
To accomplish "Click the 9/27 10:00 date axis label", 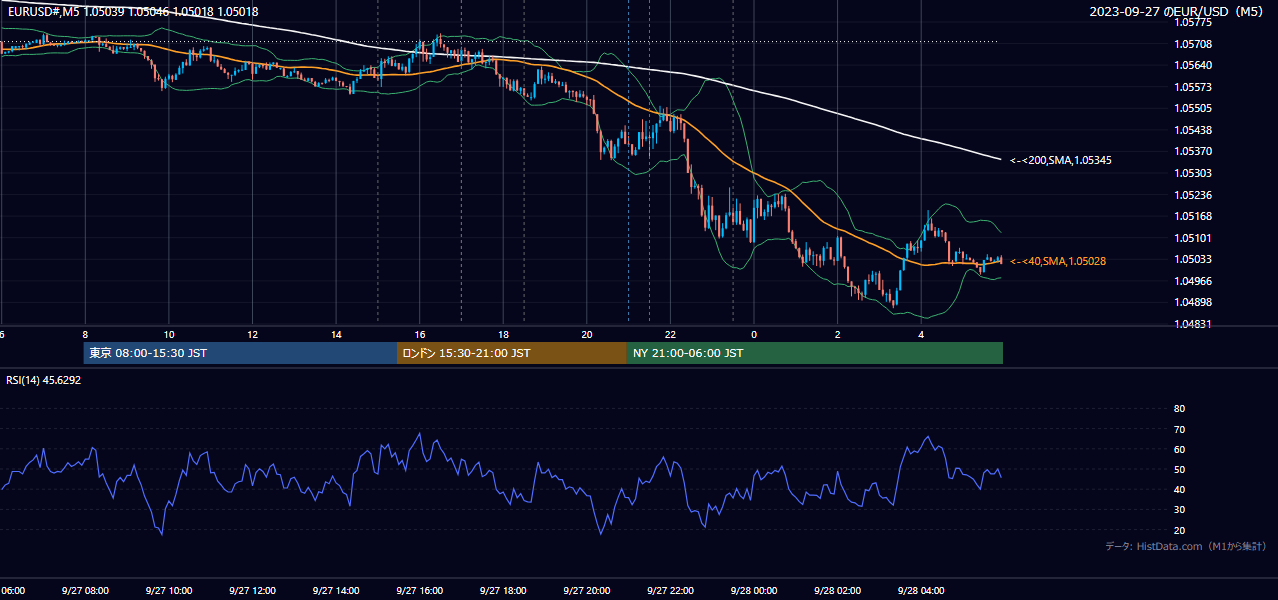I will [x=169, y=590].
